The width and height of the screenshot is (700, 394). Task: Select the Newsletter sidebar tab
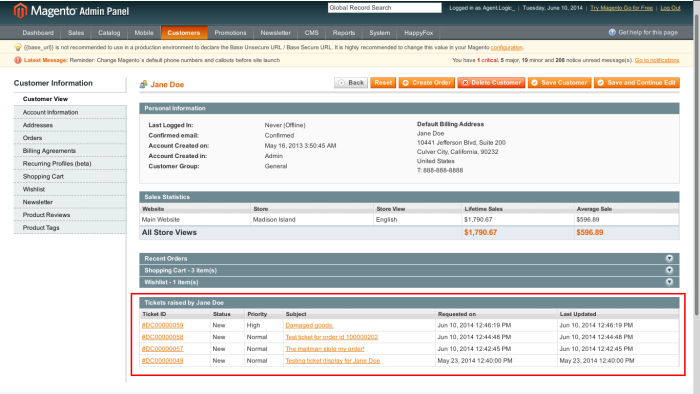pyautogui.click(x=70, y=202)
